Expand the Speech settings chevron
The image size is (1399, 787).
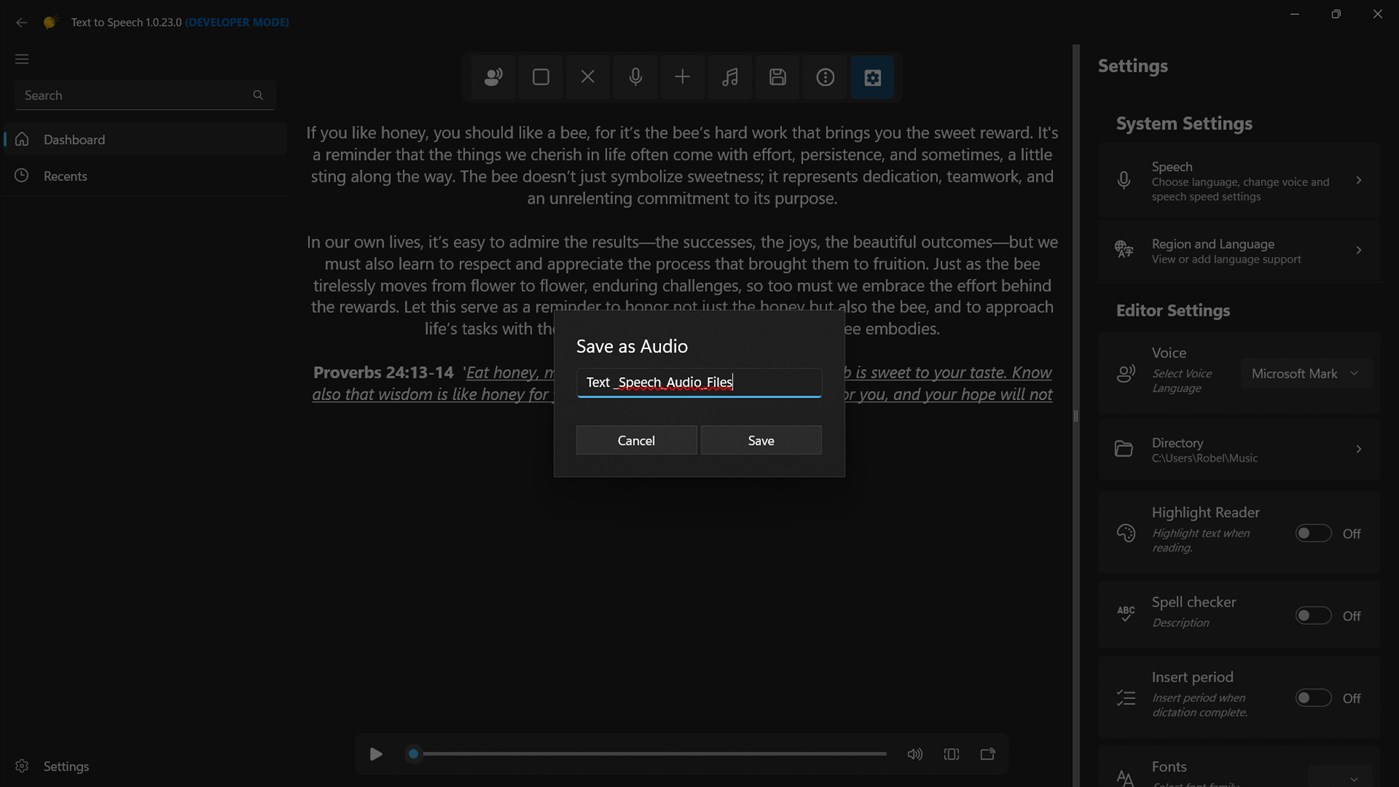click(x=1358, y=180)
